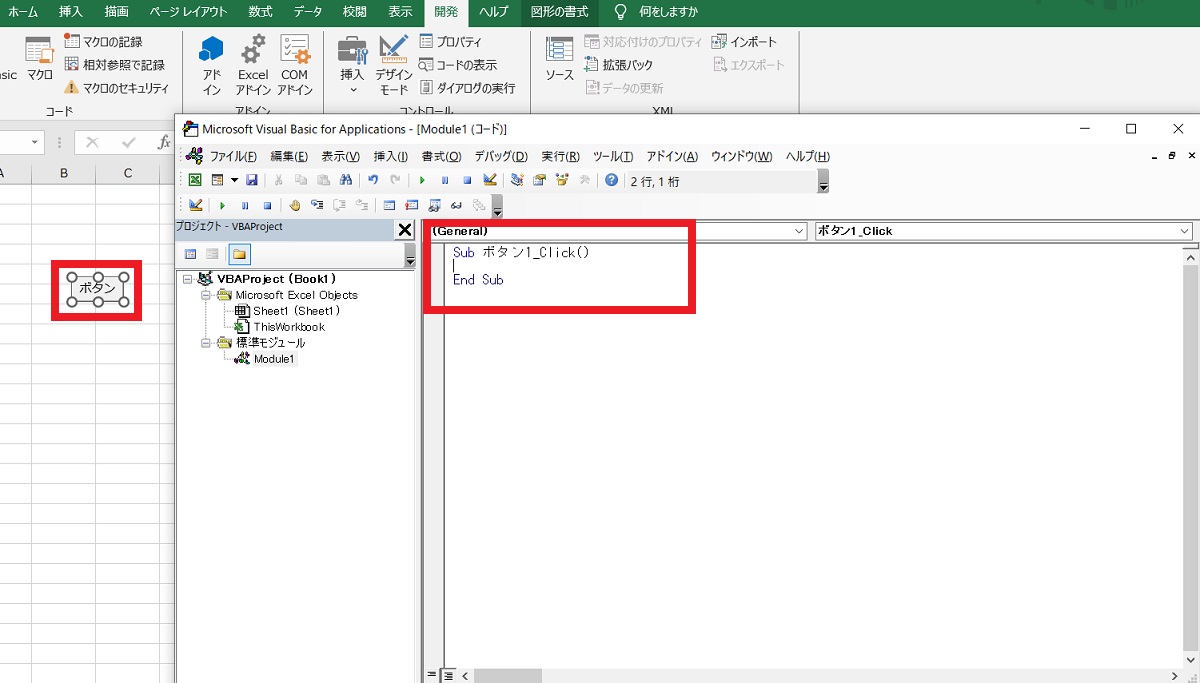Image resolution: width=1200 pixels, height=683 pixels.
Task: Toggle 相対参照で記録 in the ribbon
Action: (114, 65)
